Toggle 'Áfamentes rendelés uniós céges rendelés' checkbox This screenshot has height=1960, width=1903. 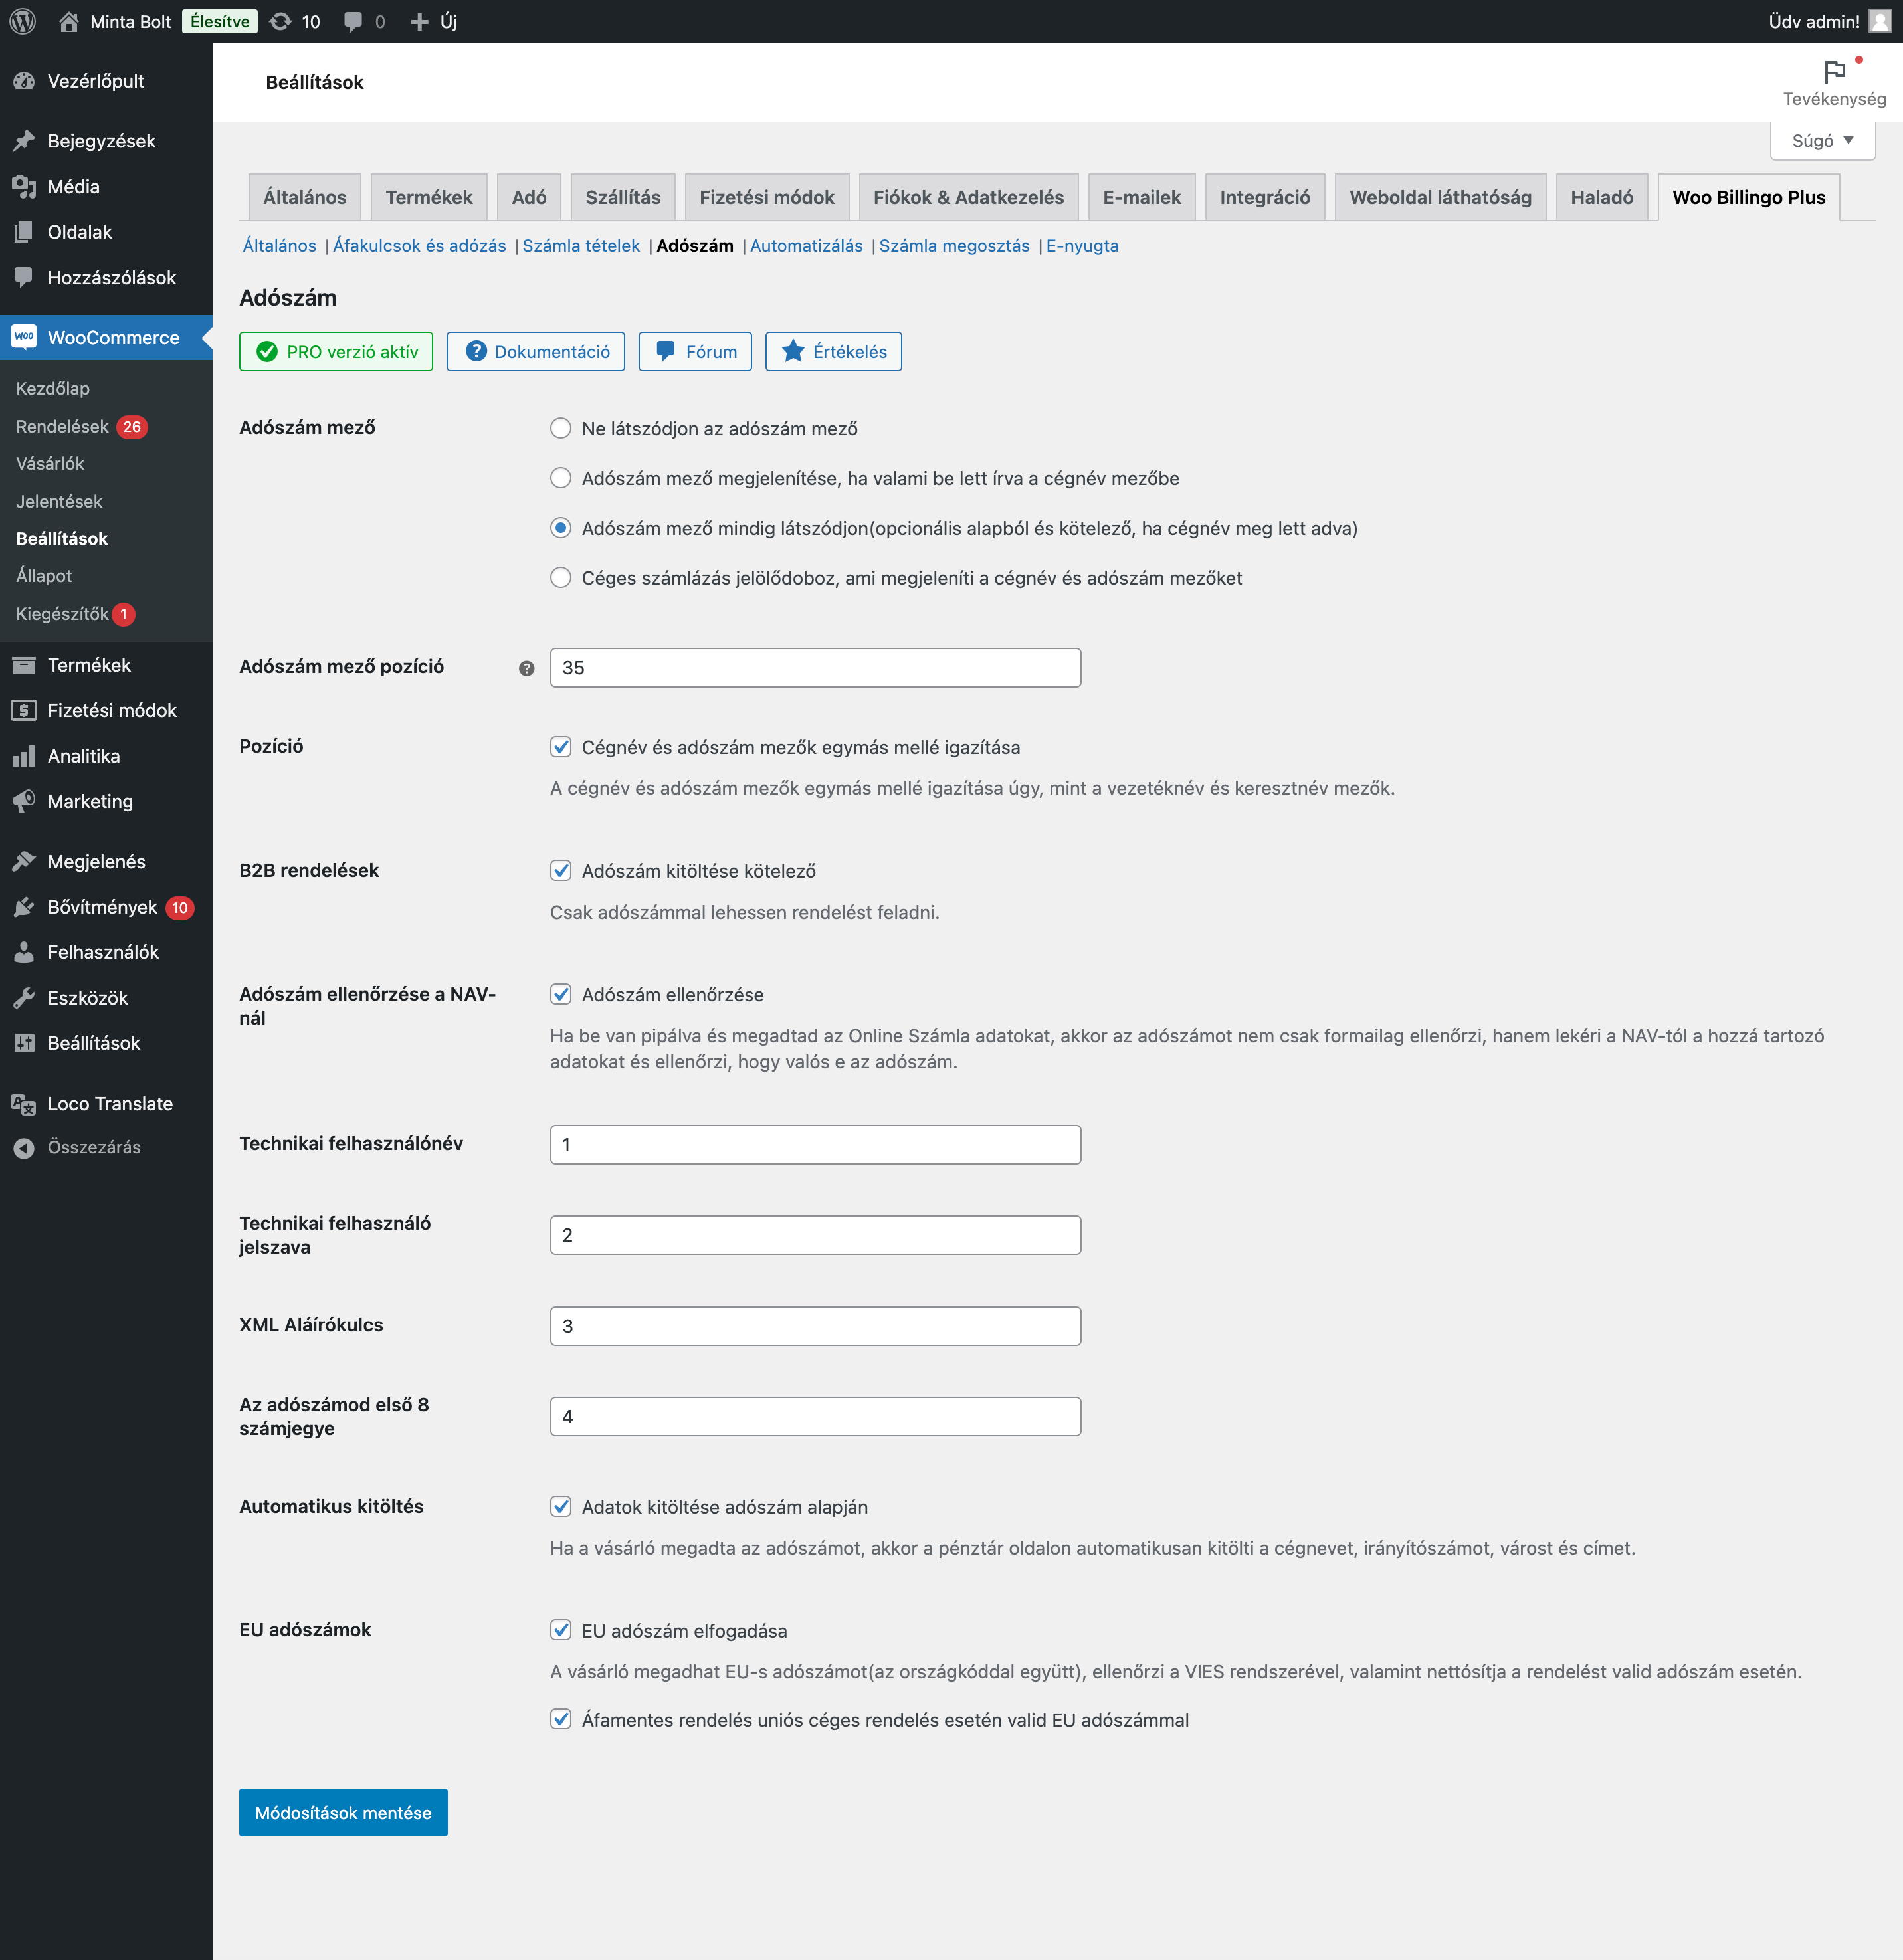click(561, 1719)
